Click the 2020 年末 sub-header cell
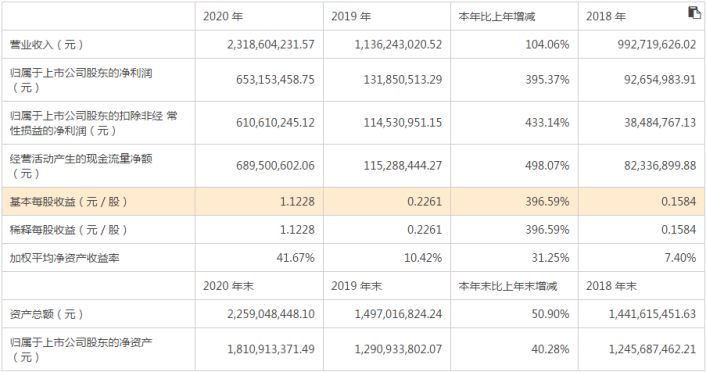The height and width of the screenshot is (372, 706). [228, 286]
